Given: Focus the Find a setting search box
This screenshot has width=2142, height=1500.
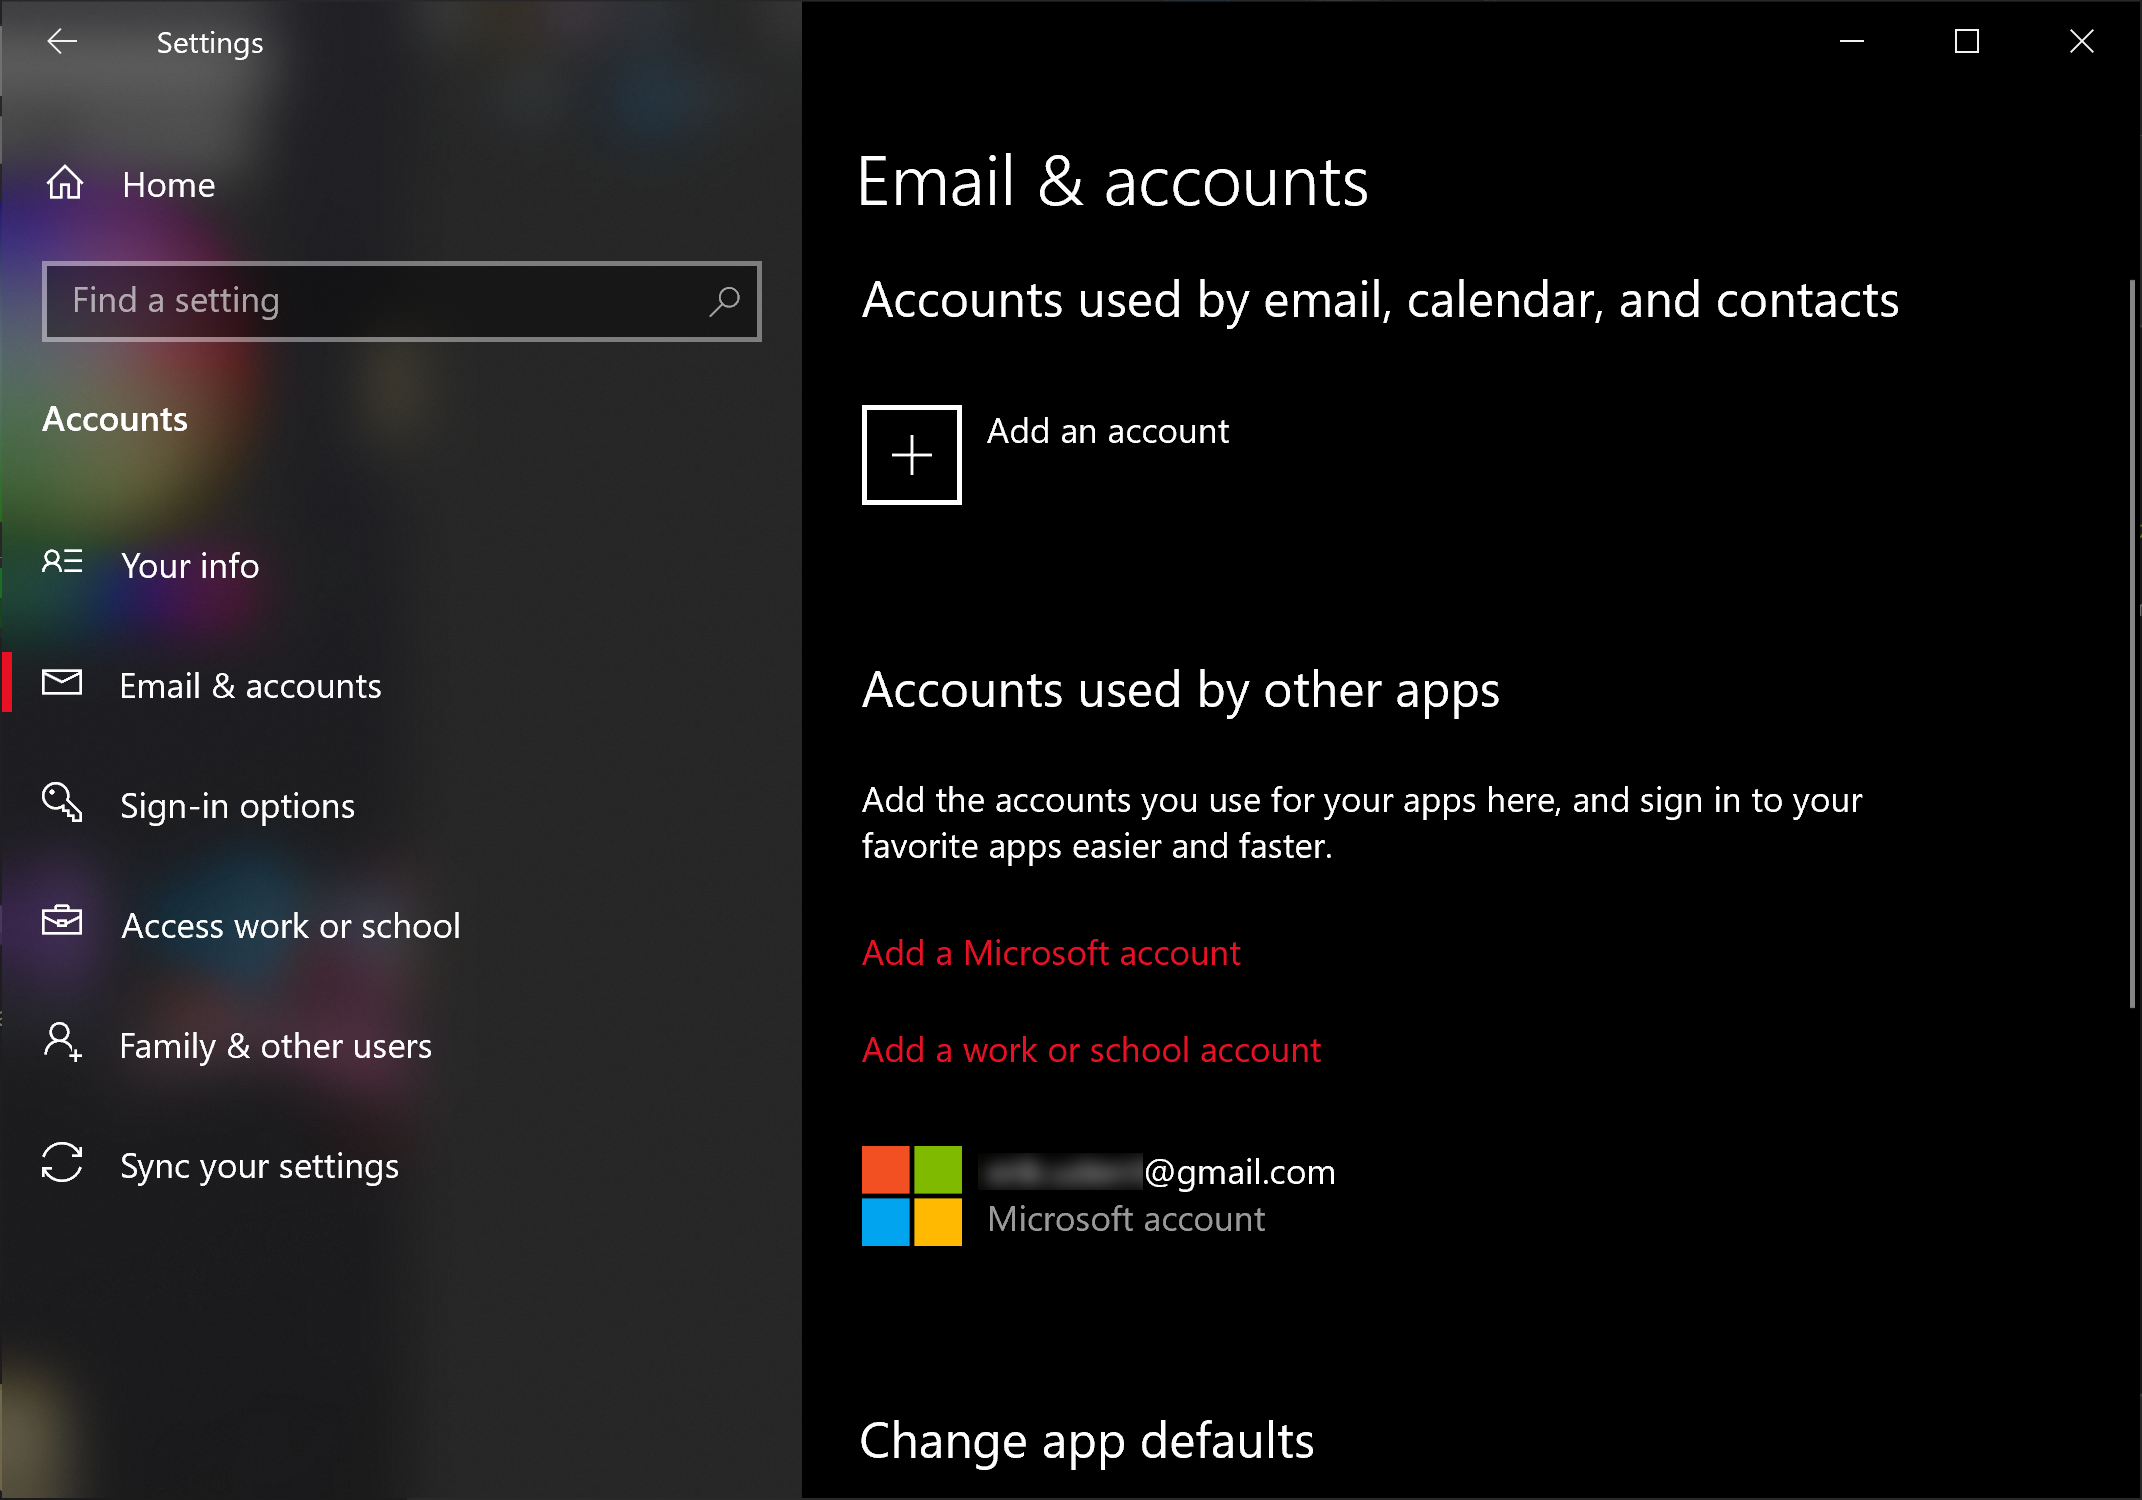Looking at the screenshot, I should click(x=380, y=301).
